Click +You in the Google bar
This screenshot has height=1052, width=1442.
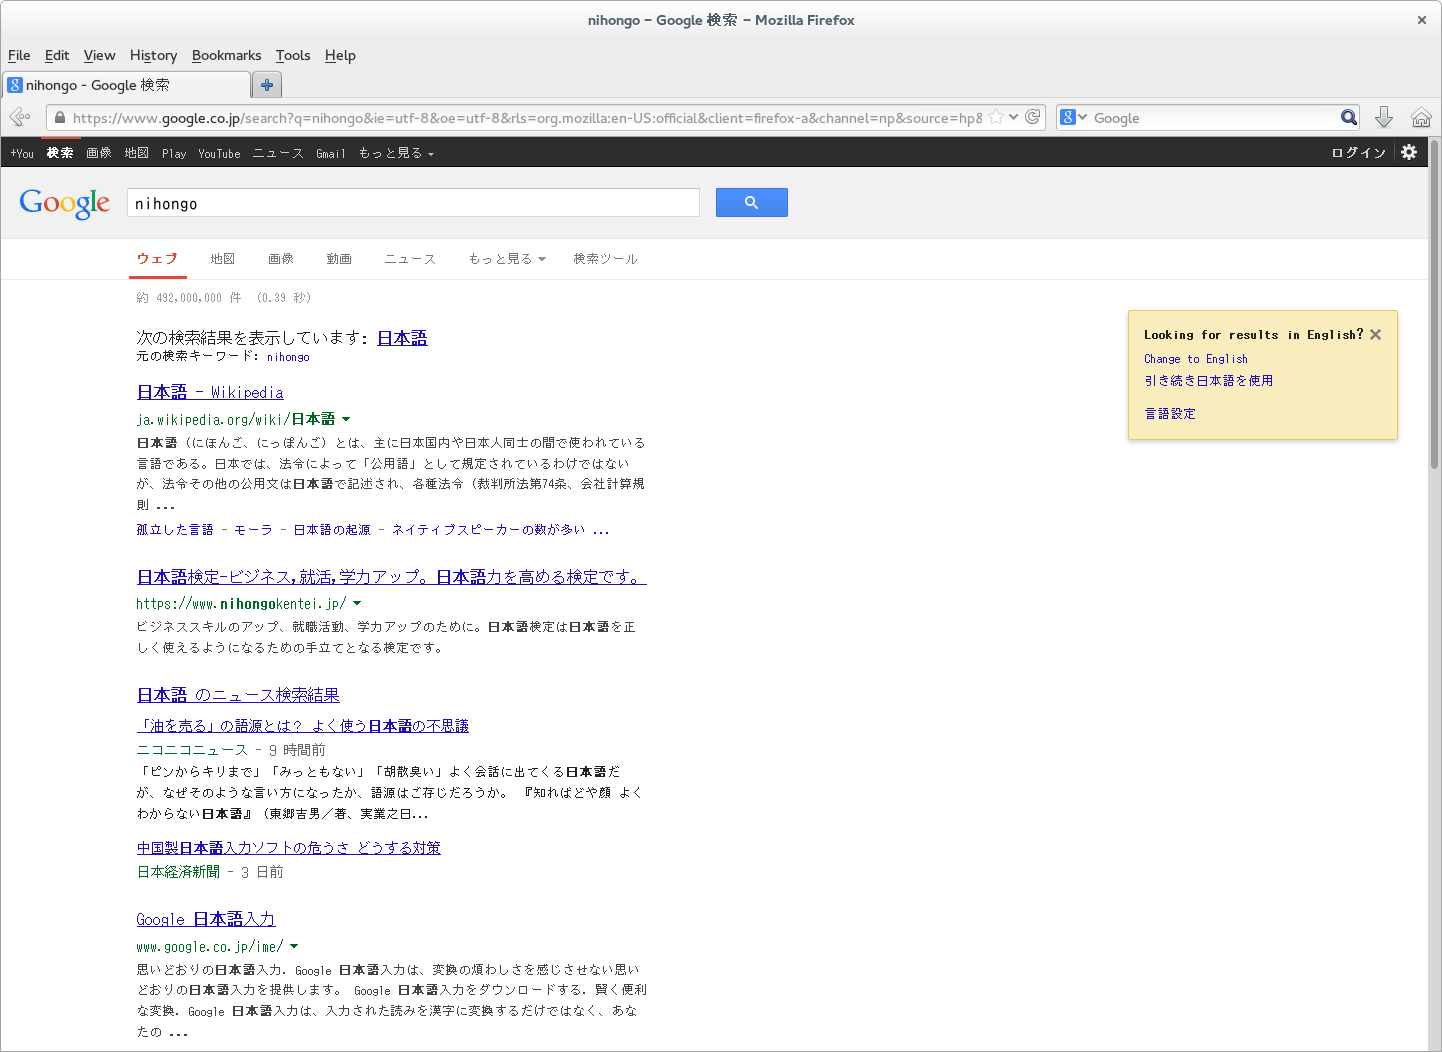coord(22,153)
